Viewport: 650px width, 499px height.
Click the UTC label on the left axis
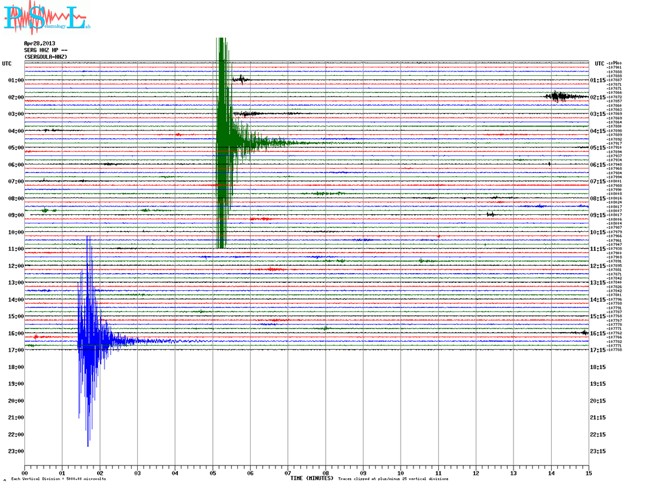pyautogui.click(x=7, y=63)
